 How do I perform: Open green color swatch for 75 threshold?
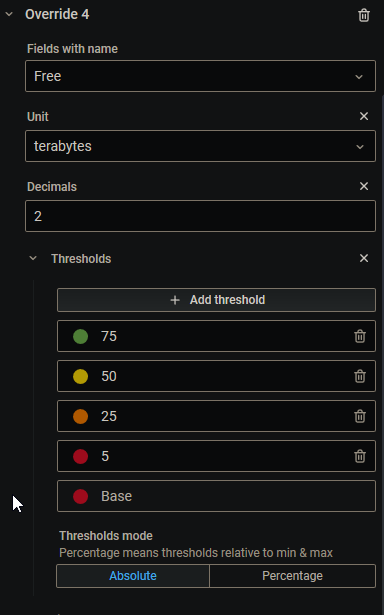click(x=80, y=336)
